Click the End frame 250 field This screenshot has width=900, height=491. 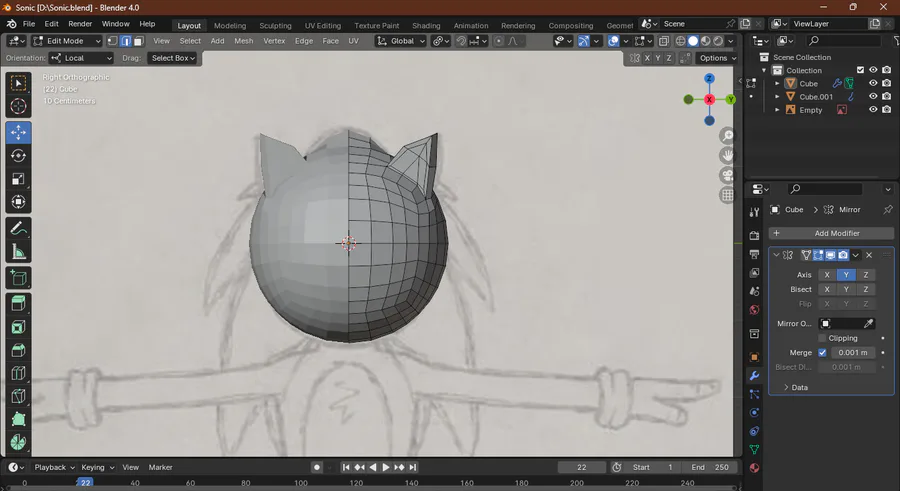pos(709,467)
